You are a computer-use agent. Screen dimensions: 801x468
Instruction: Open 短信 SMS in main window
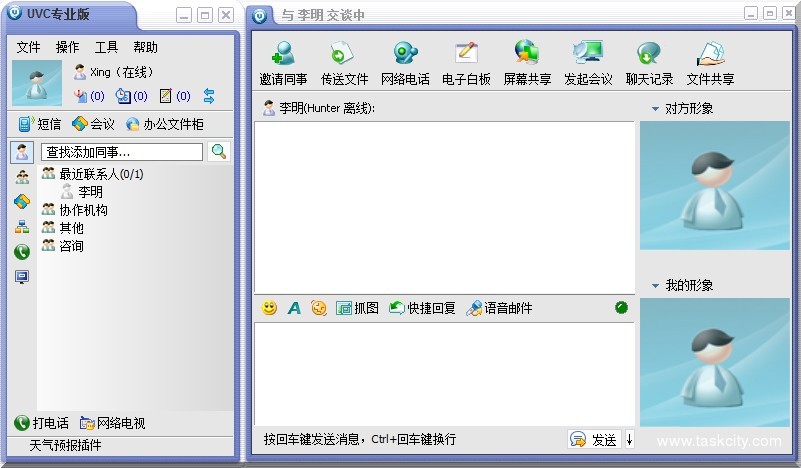click(x=39, y=124)
